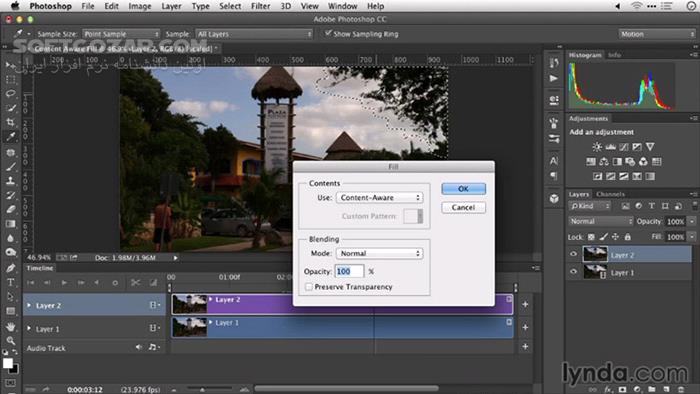This screenshot has width=700, height=394.
Task: Select the Eyedropper tool in toolbox
Action: 10,137
